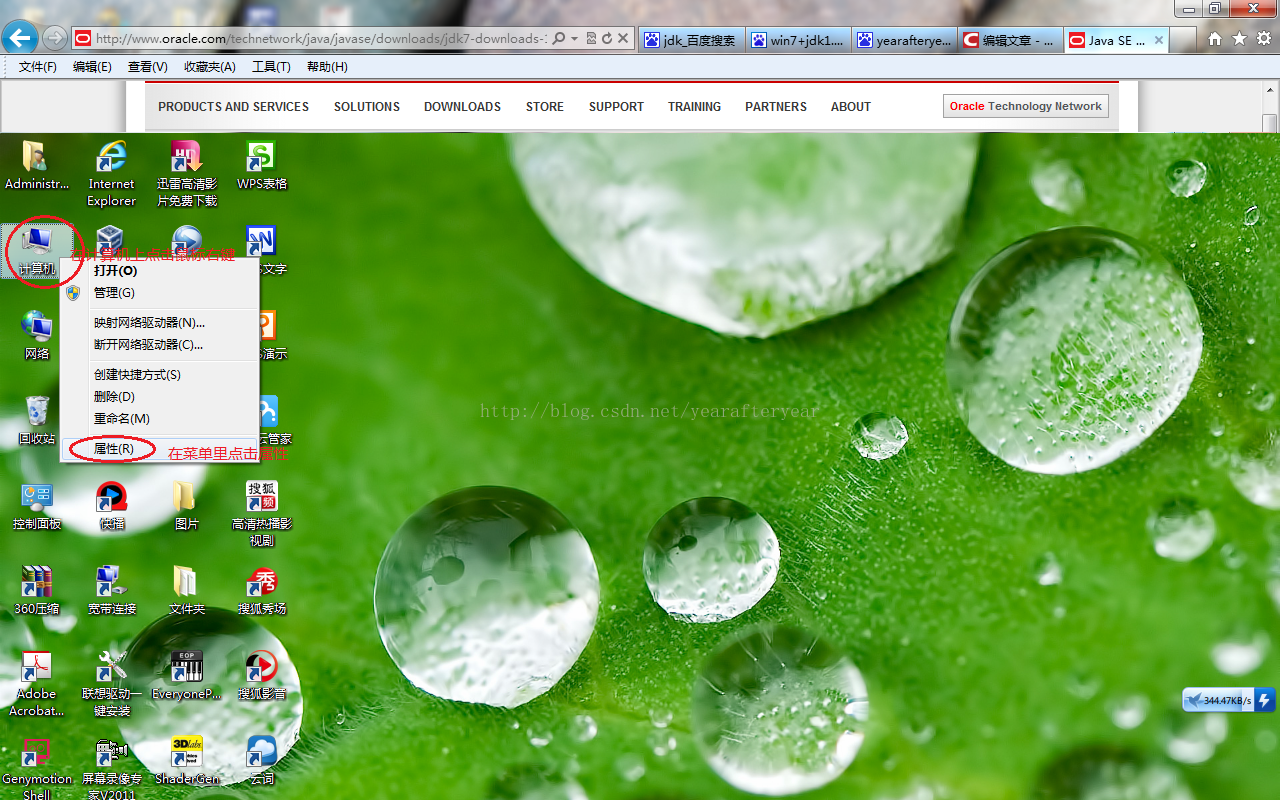
Task: Launch the 屏幕录像专家V2011 shortcut
Action: 111,768
